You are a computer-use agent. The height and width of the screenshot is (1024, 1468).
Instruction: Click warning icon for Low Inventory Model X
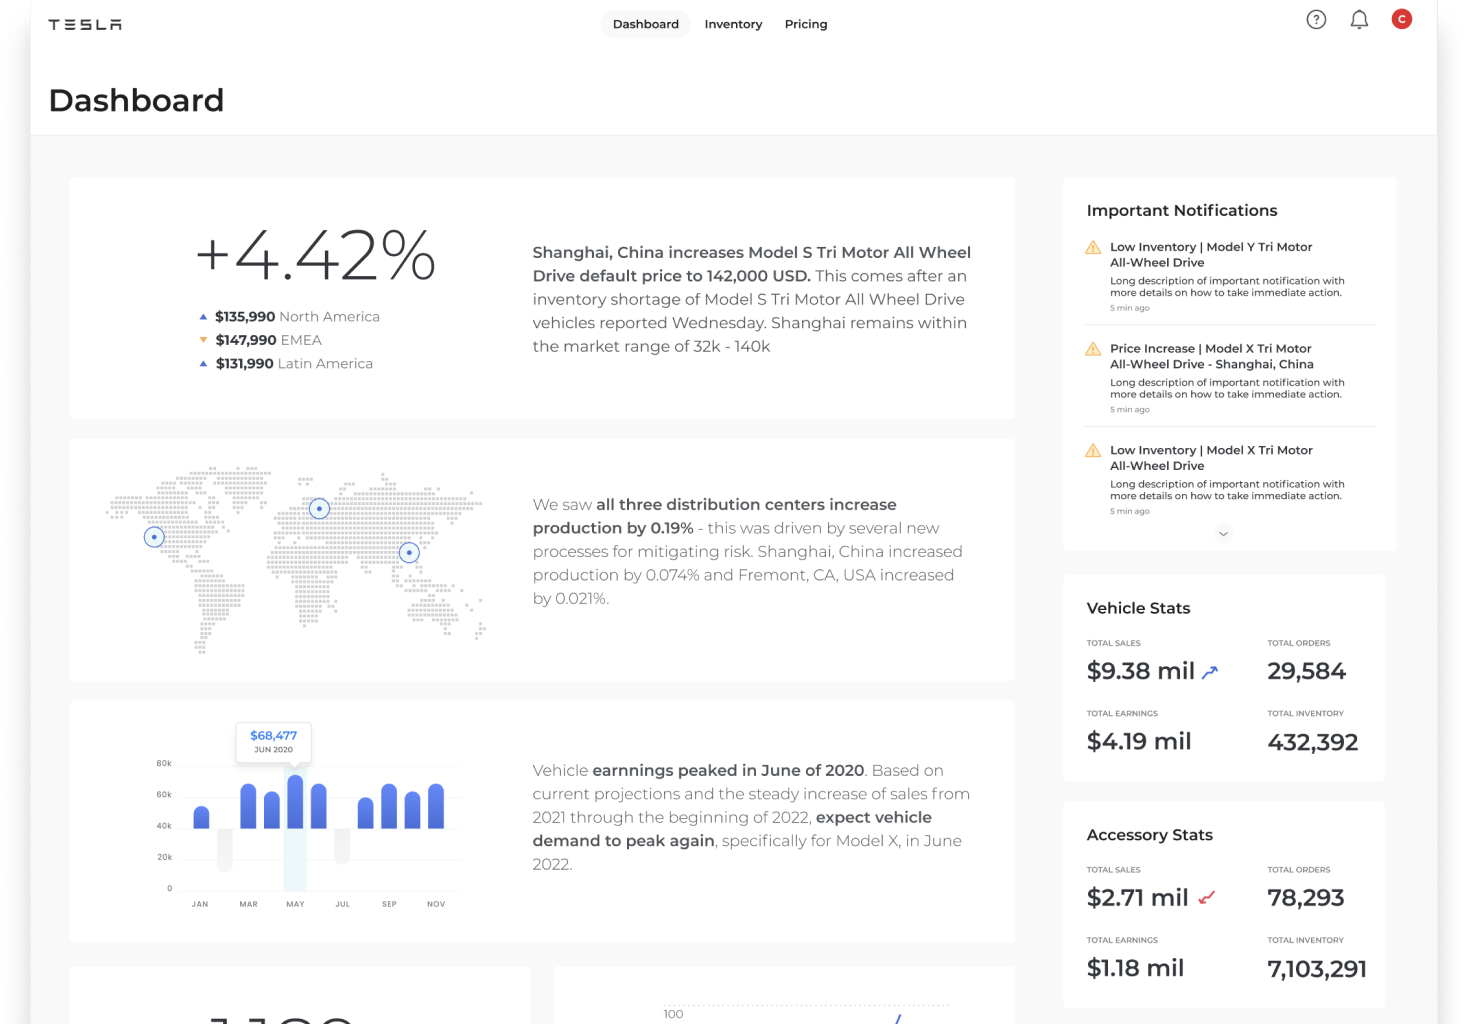coord(1093,451)
